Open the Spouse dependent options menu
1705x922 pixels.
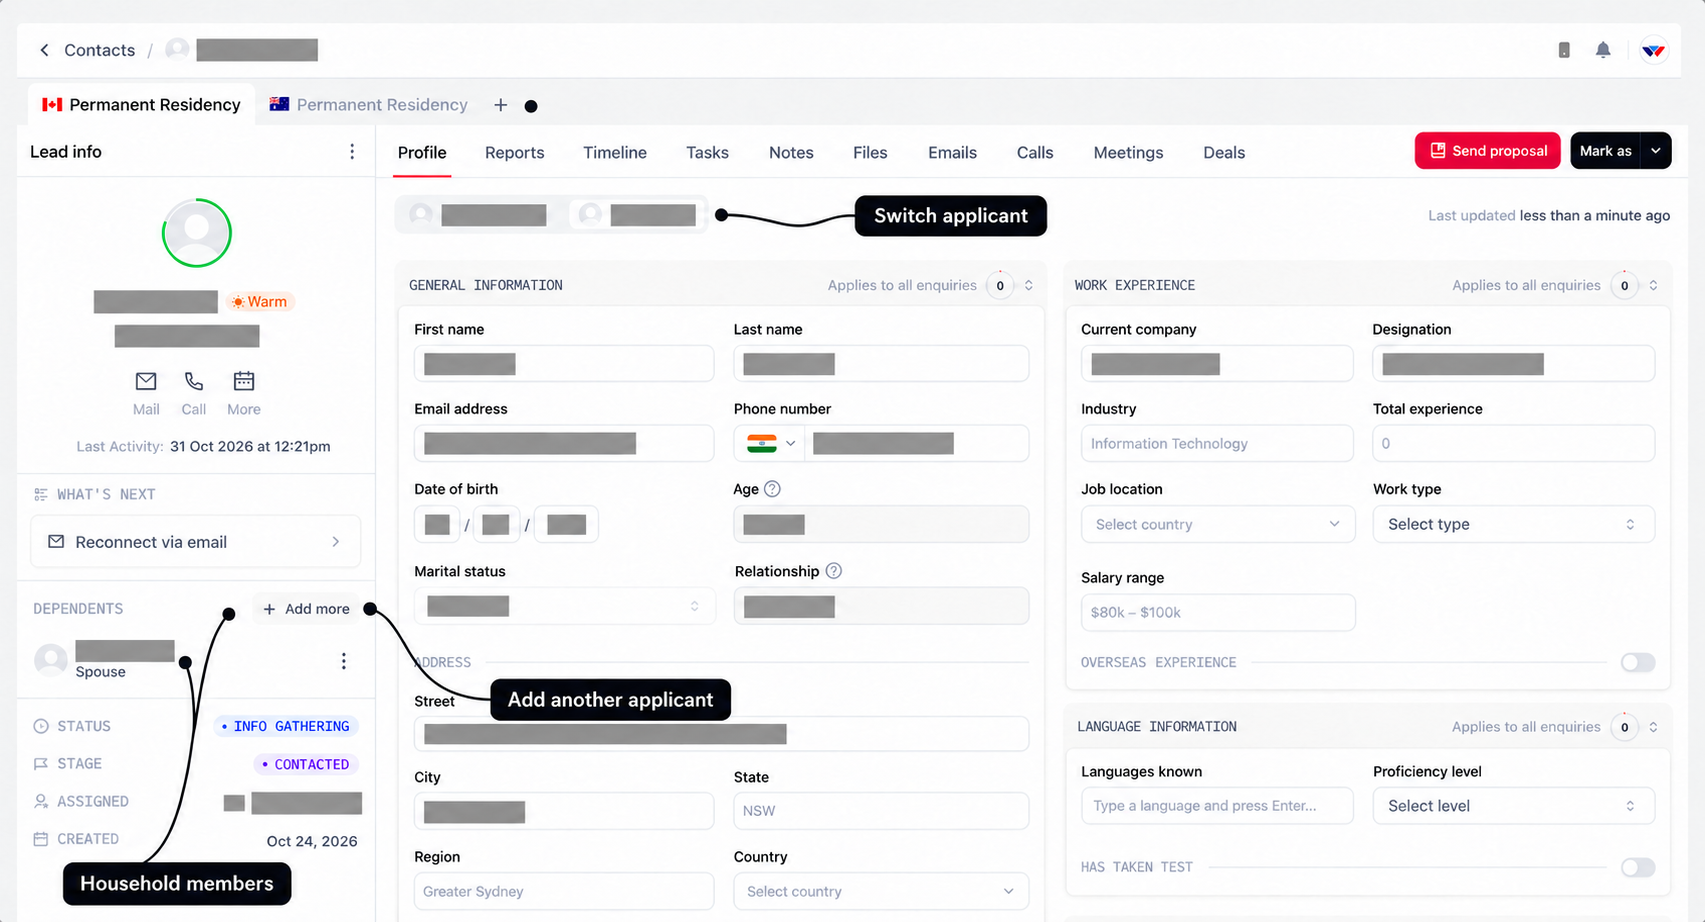coord(343,661)
